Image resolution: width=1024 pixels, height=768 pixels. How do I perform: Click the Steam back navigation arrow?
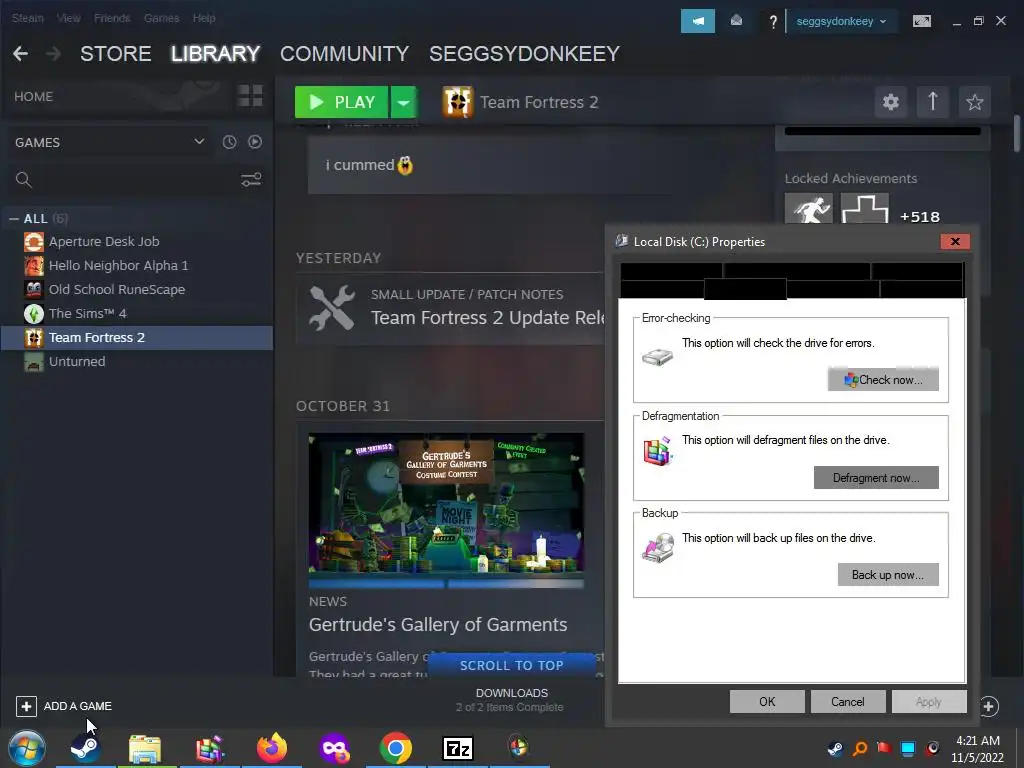[x=20, y=54]
